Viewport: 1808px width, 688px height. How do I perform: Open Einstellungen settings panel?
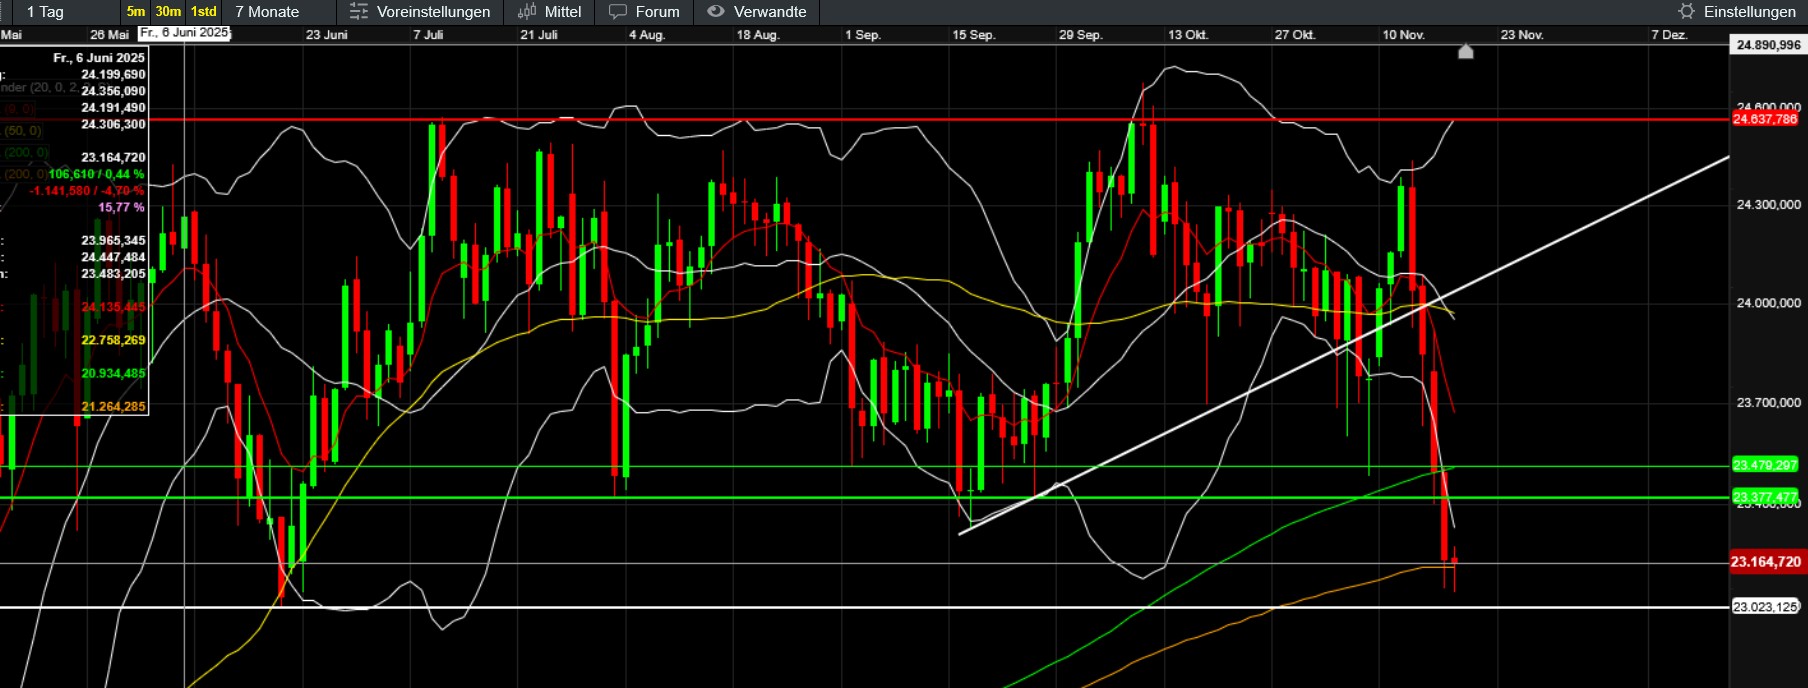pos(1749,12)
